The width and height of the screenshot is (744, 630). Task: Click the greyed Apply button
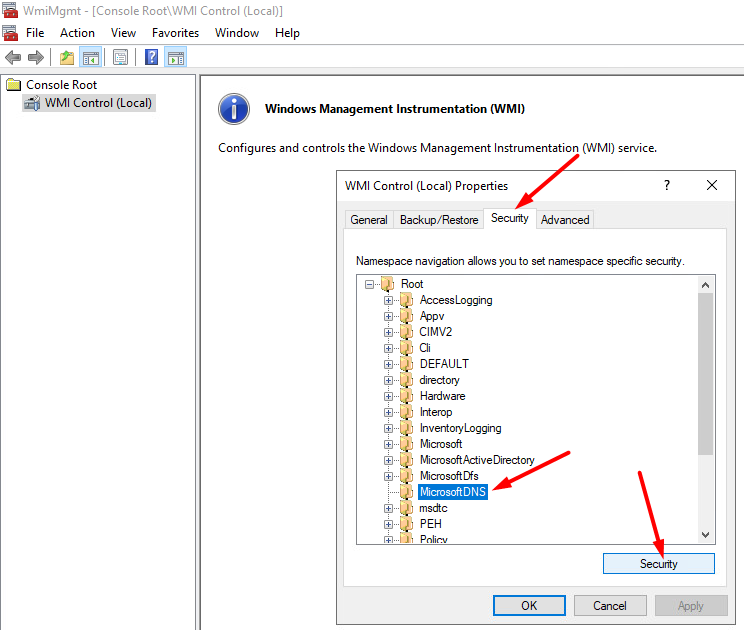coord(691,606)
